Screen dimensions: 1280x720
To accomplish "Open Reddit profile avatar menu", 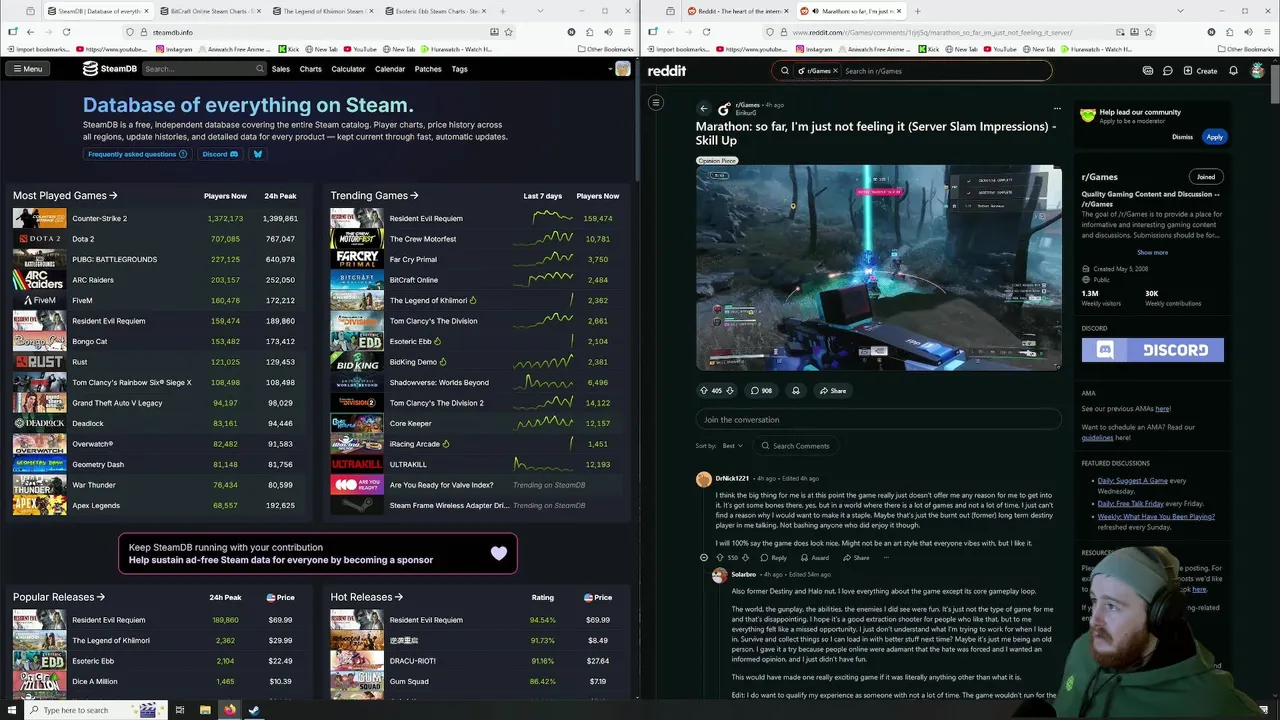I will pos(1257,71).
